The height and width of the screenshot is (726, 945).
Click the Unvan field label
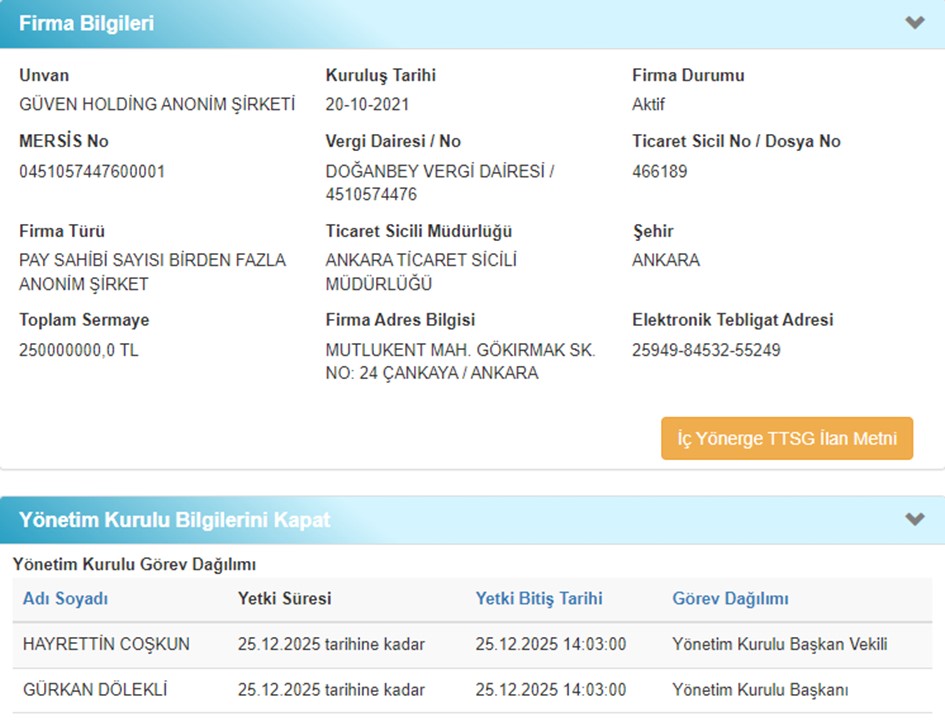44,75
